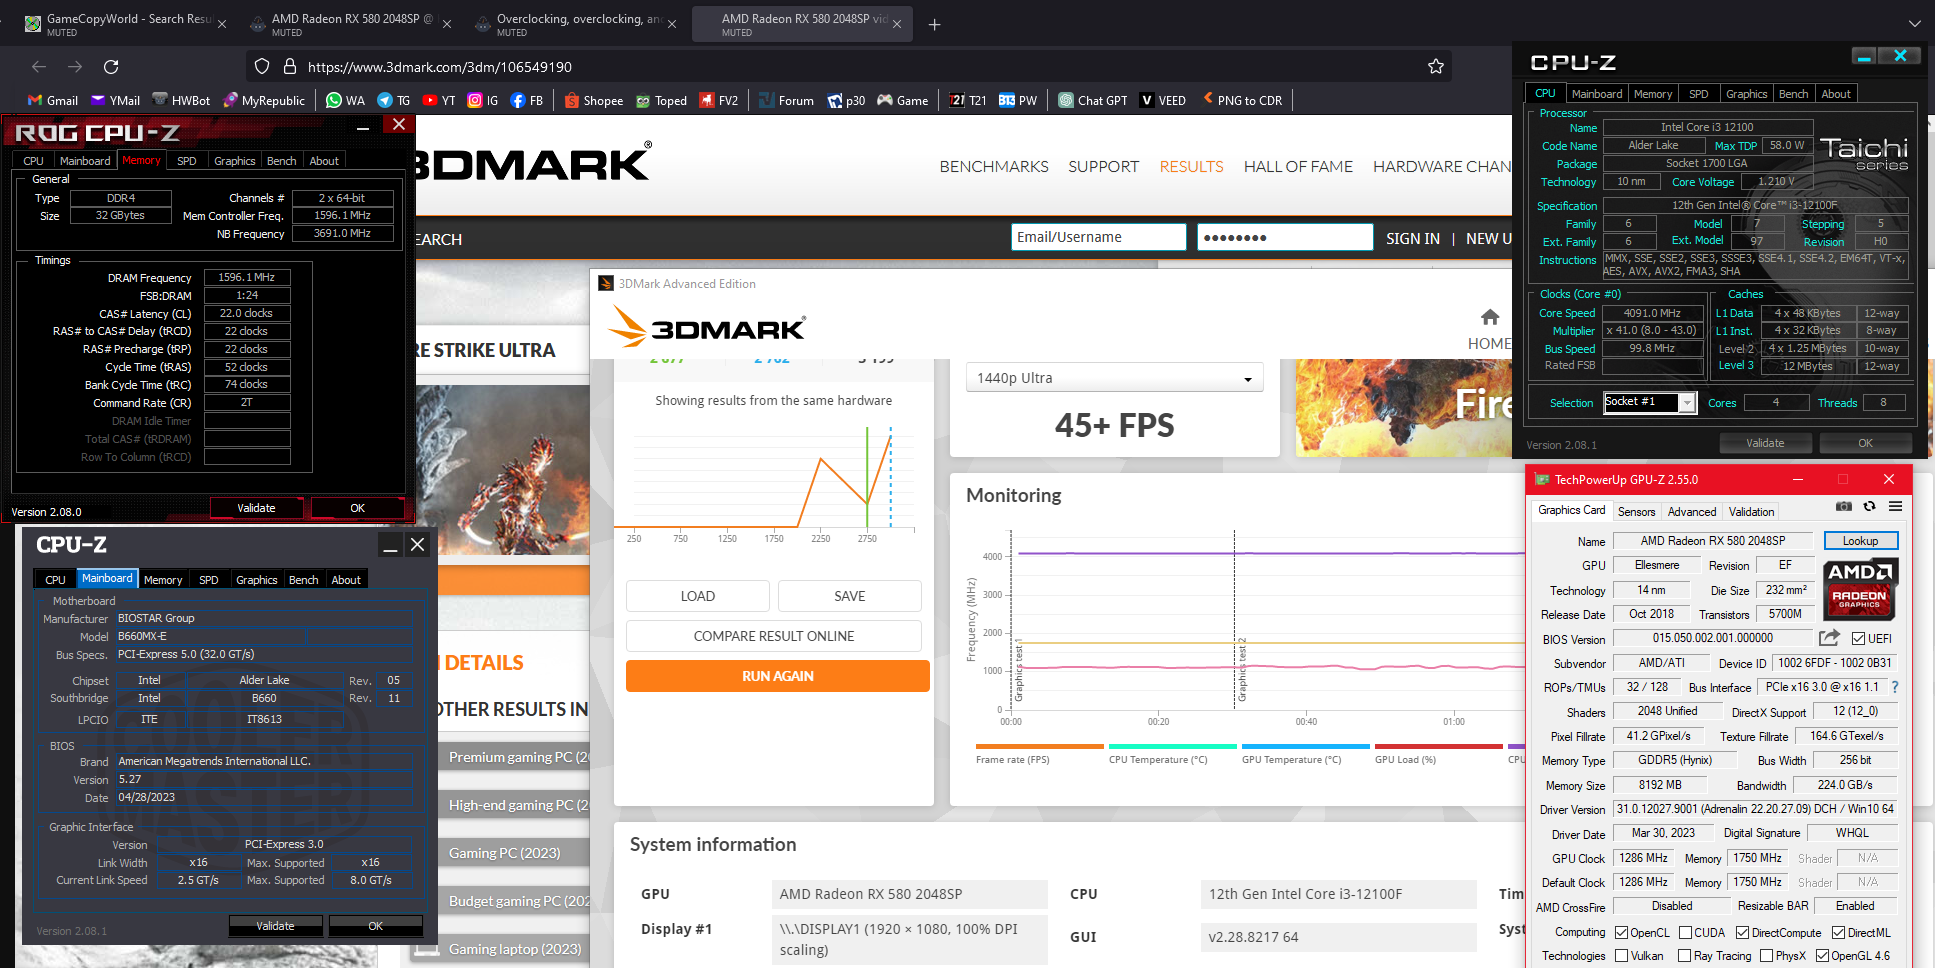This screenshot has height=968, width=1935.
Task: Click Frame rate (FPS) orange legend bar
Action: pyautogui.click(x=1040, y=746)
